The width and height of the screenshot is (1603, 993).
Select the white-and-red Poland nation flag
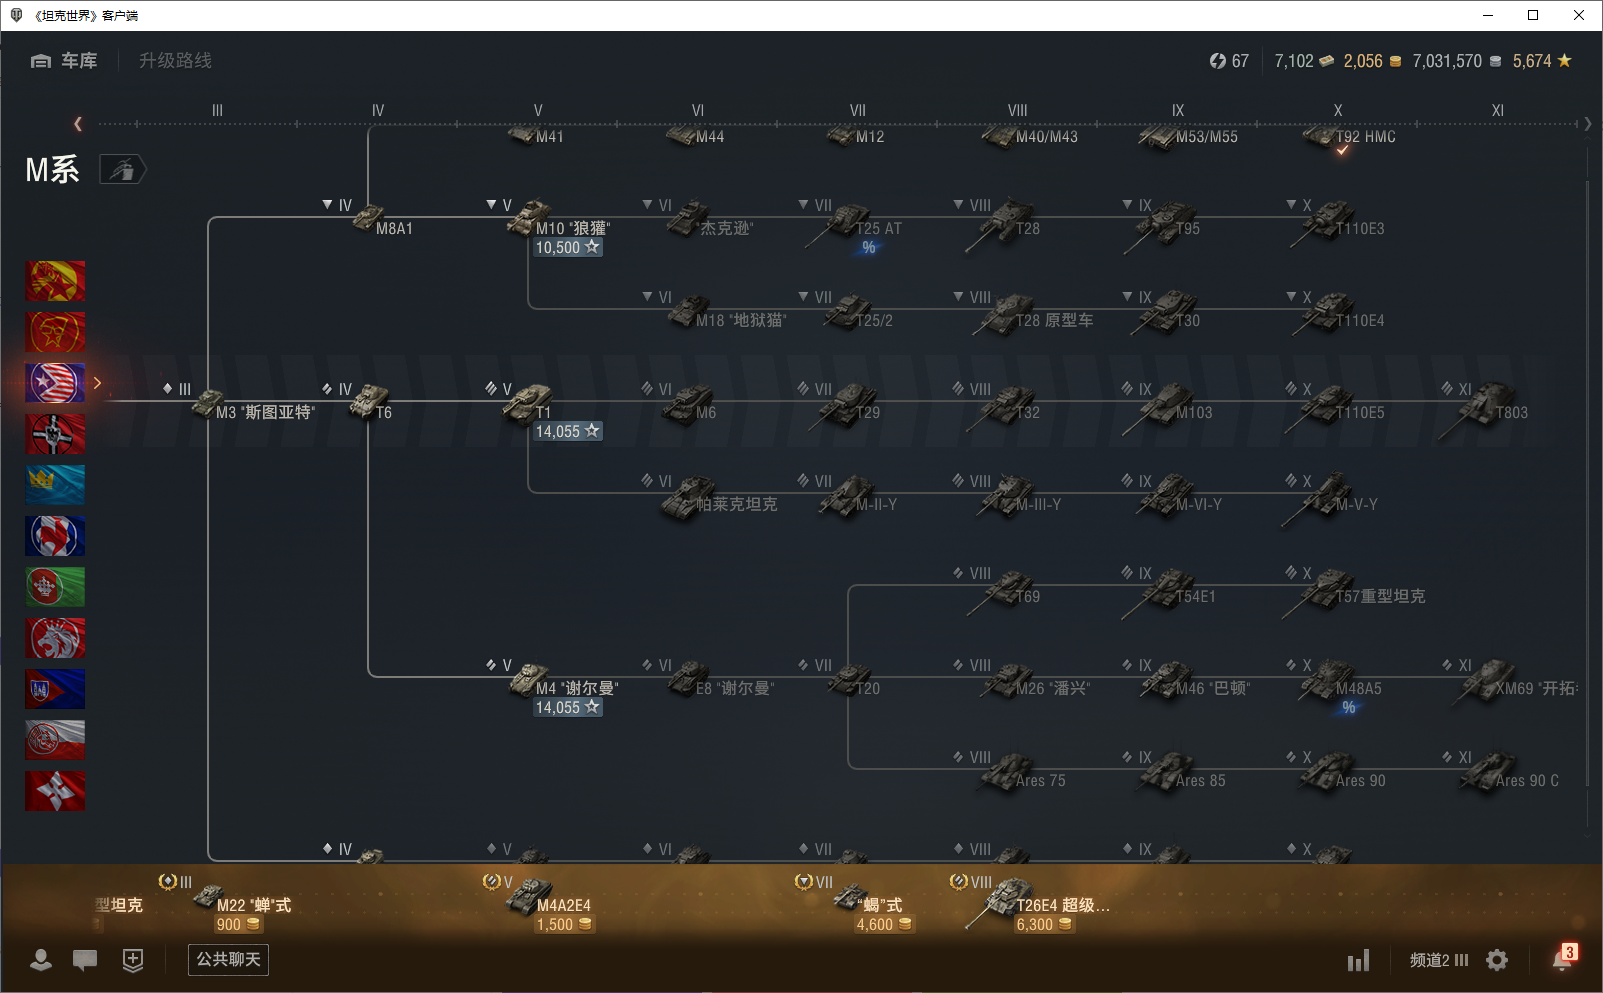click(x=55, y=740)
